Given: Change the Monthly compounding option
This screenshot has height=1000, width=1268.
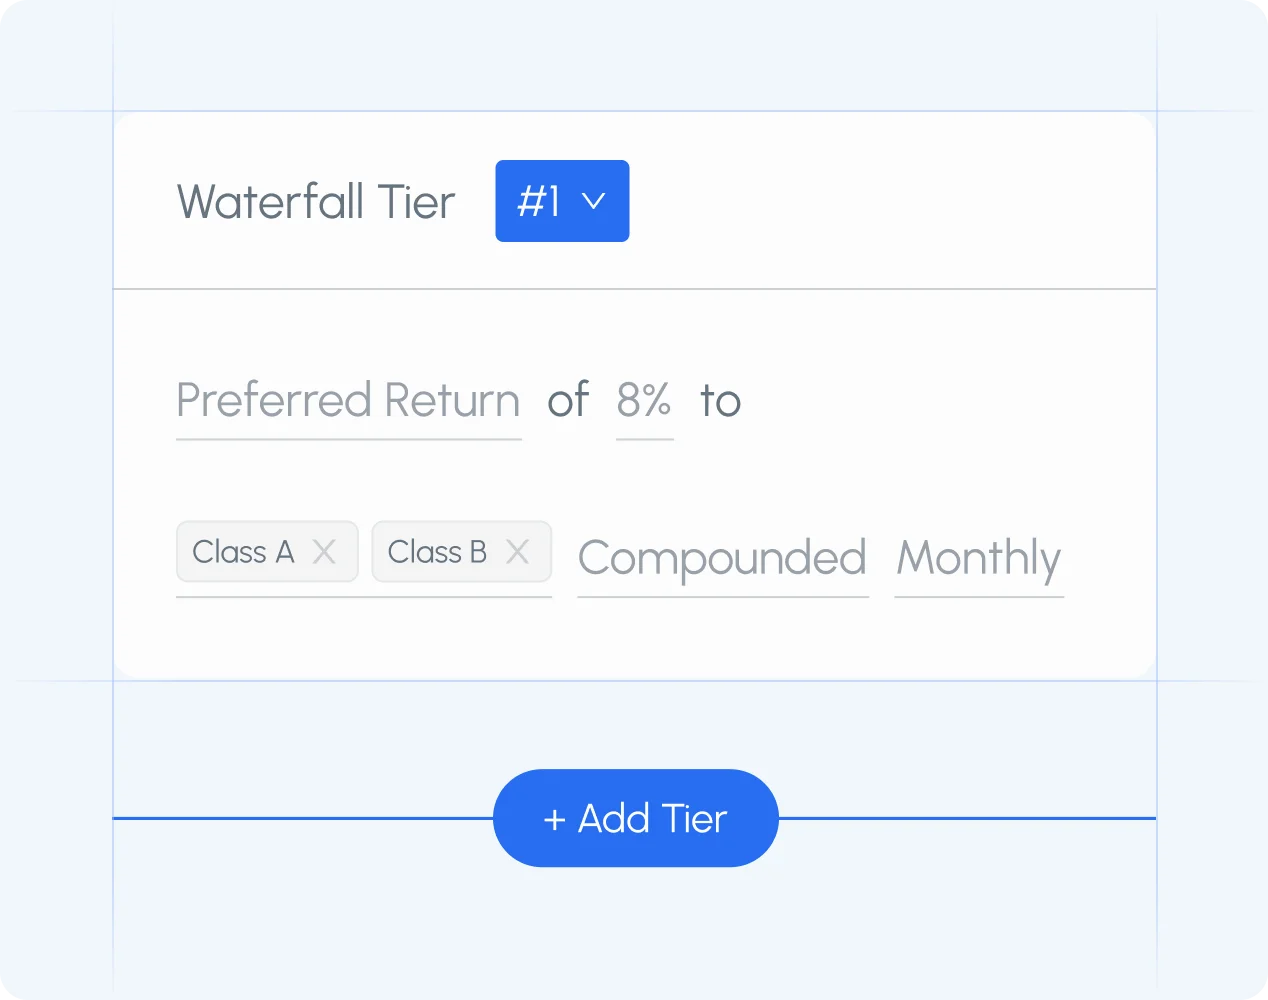Looking at the screenshot, I should coord(978,559).
